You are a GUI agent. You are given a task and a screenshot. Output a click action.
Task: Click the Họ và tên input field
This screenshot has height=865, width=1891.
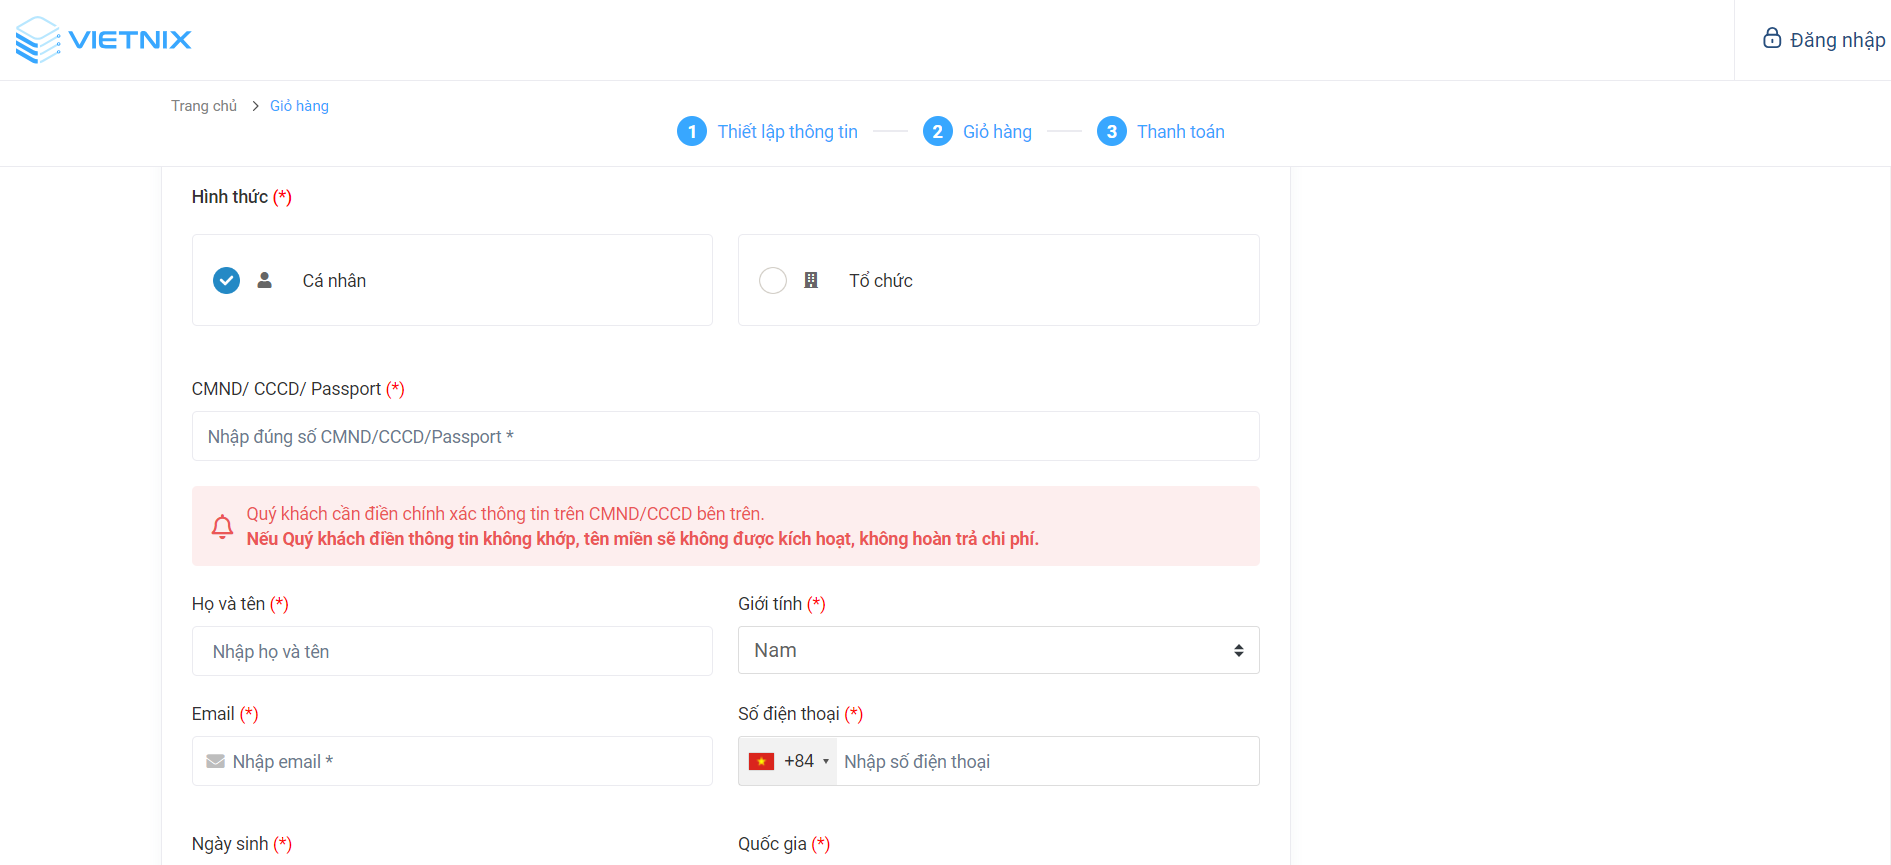(452, 652)
